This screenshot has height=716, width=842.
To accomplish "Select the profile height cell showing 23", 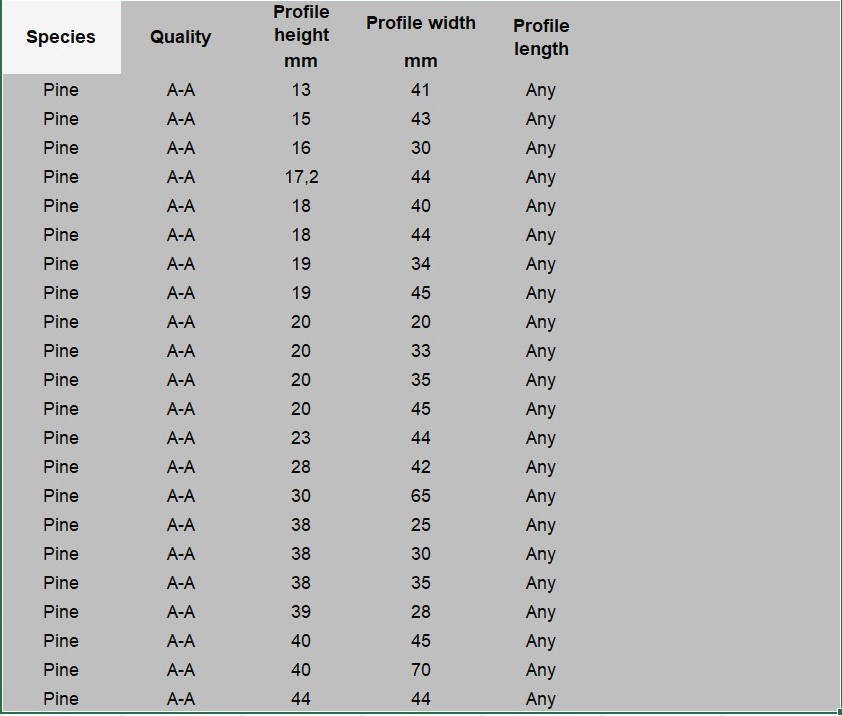I will coord(301,438).
